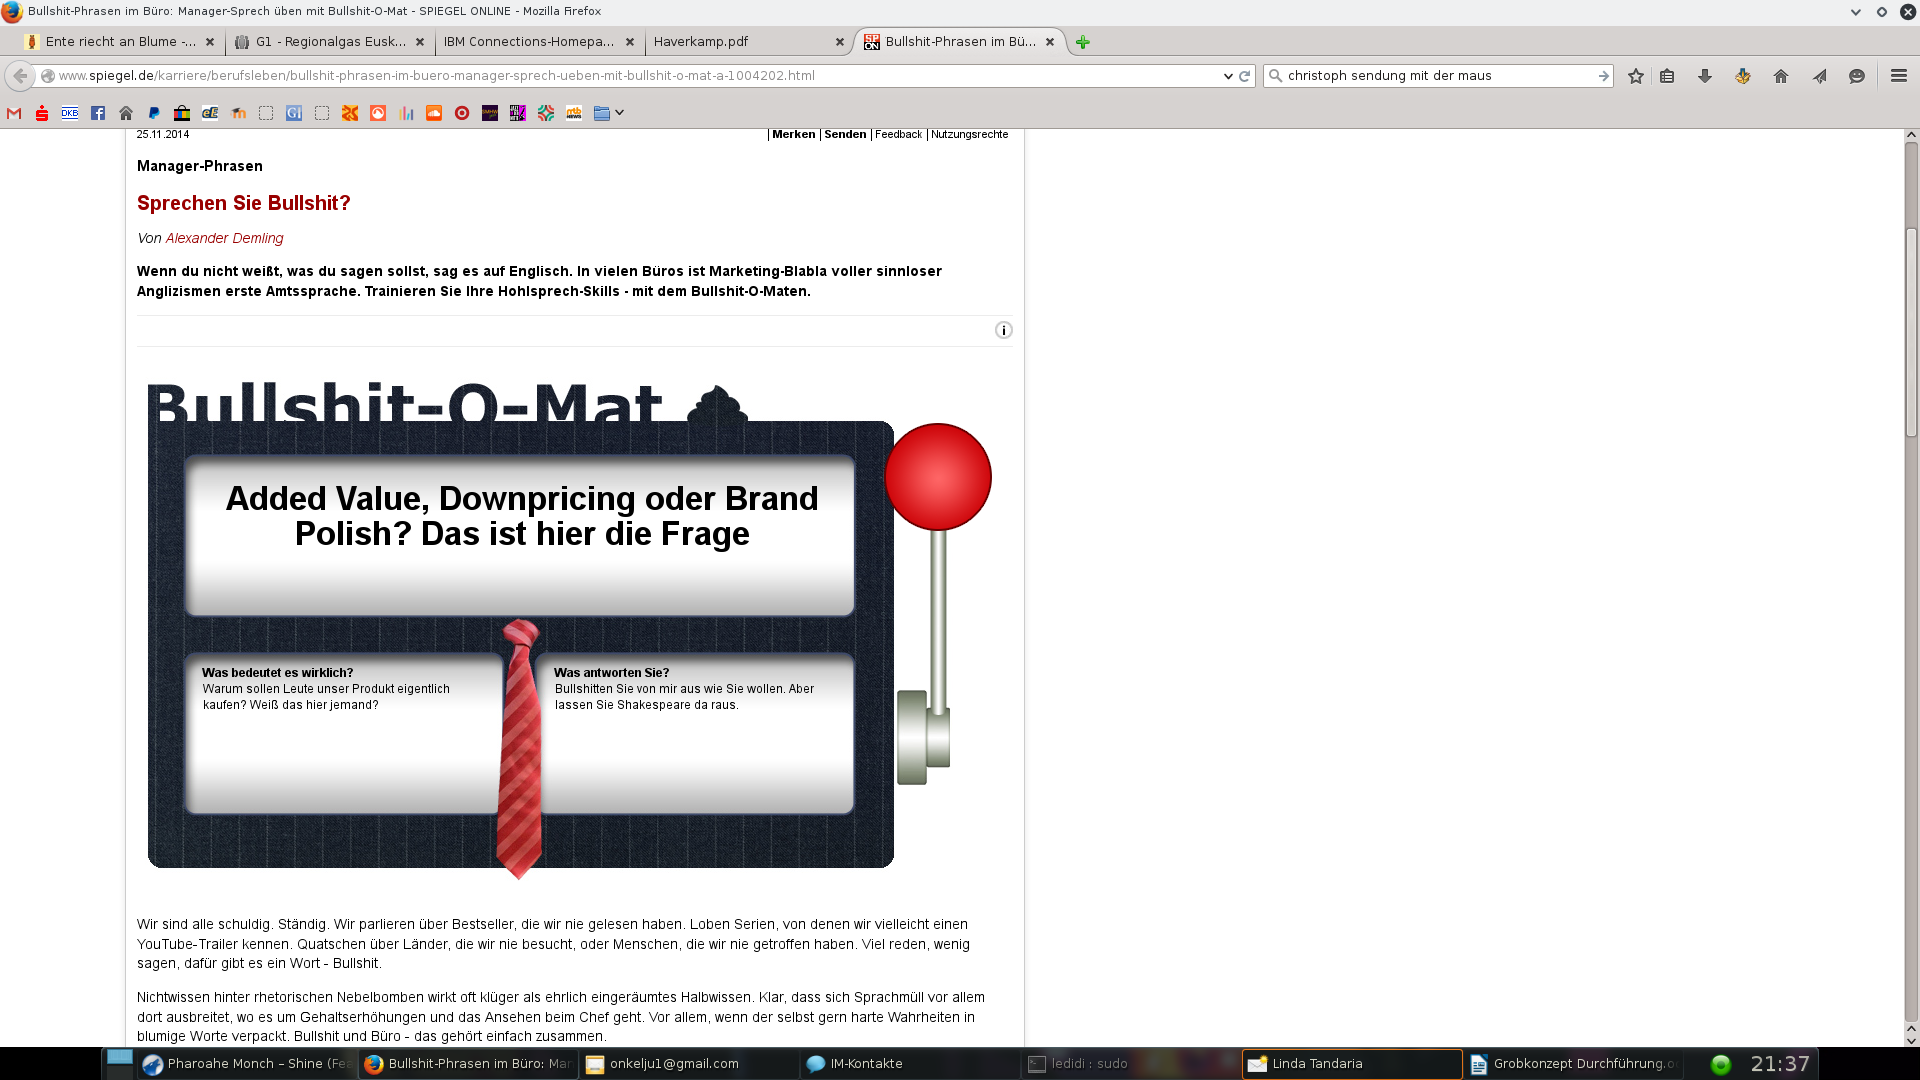Go to the Firefox home page
Viewport: 1920px width, 1080px height.
pos(1781,76)
